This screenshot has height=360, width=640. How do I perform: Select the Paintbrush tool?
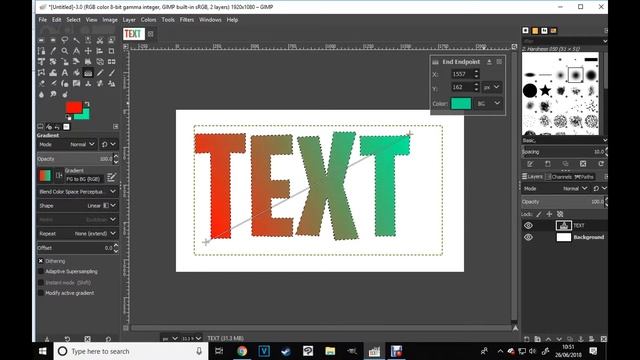pyautogui.click(x=111, y=73)
